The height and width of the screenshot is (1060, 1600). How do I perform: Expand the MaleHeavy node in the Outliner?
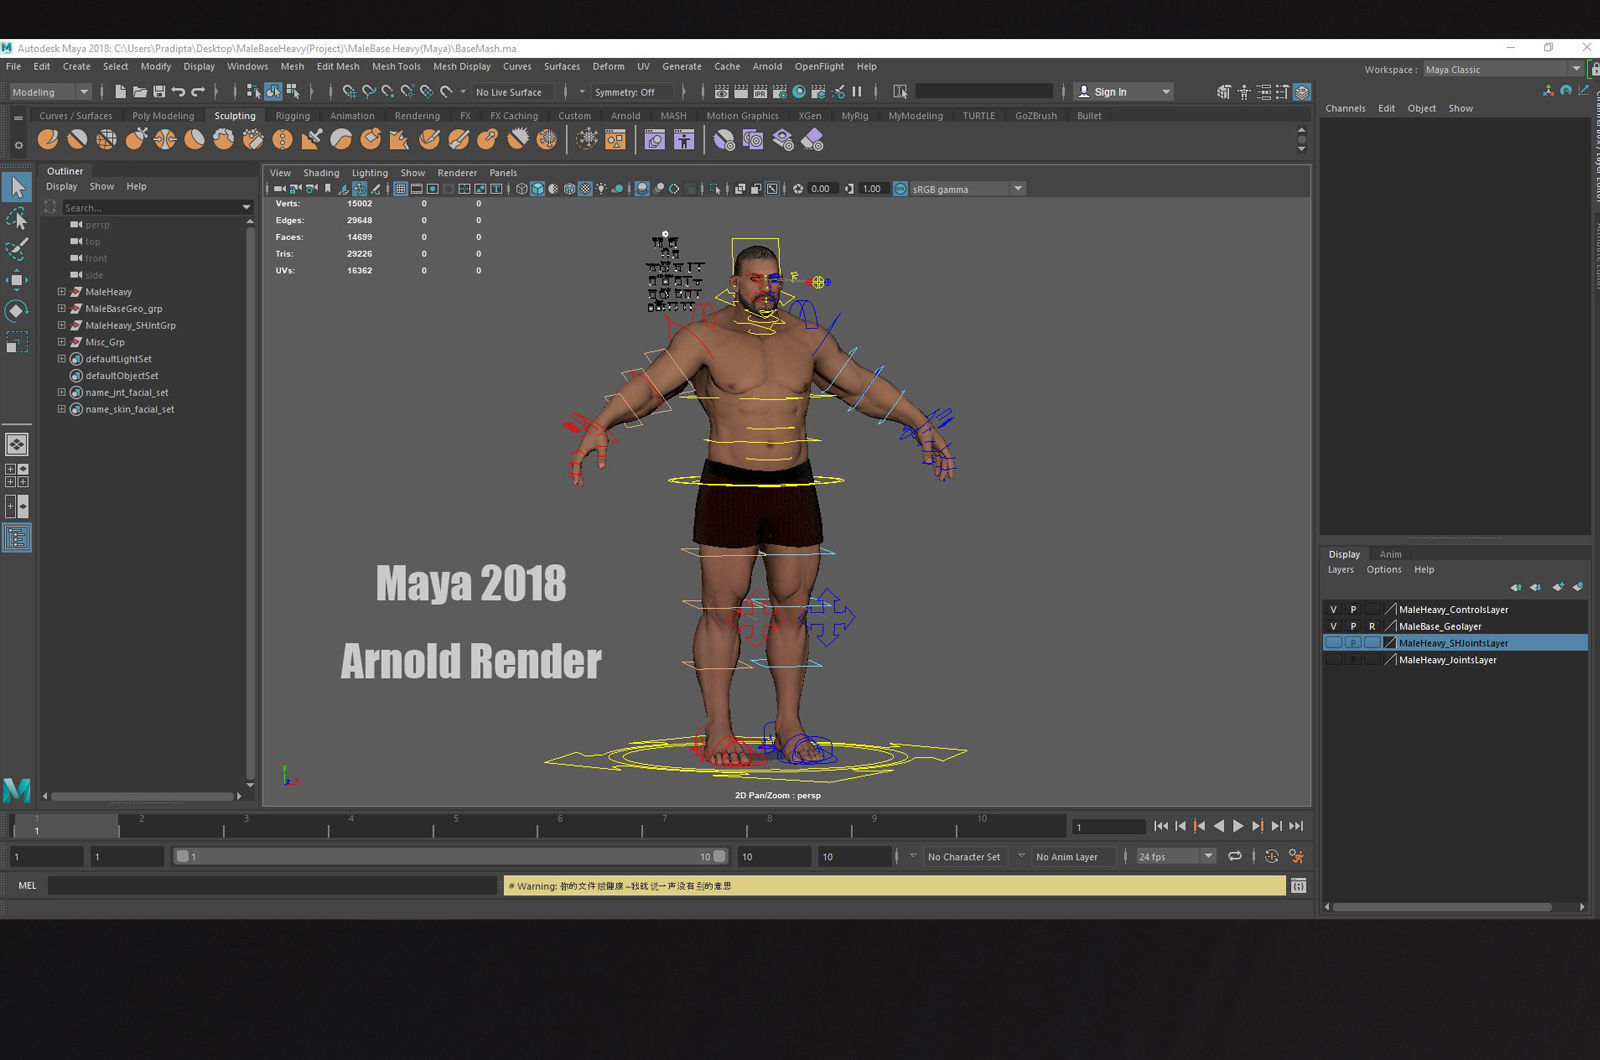(x=61, y=292)
